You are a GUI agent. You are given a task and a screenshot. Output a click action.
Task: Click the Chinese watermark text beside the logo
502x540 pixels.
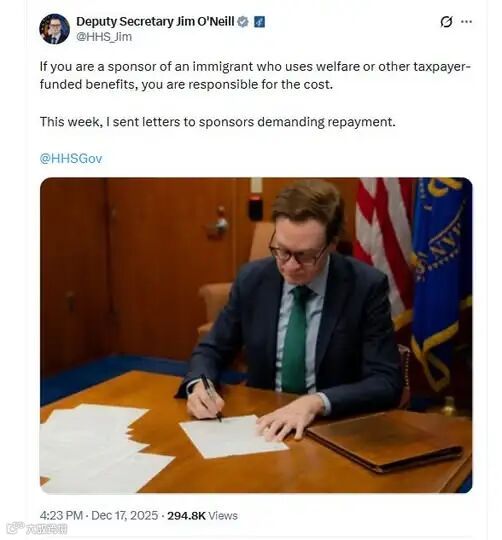click(46, 529)
